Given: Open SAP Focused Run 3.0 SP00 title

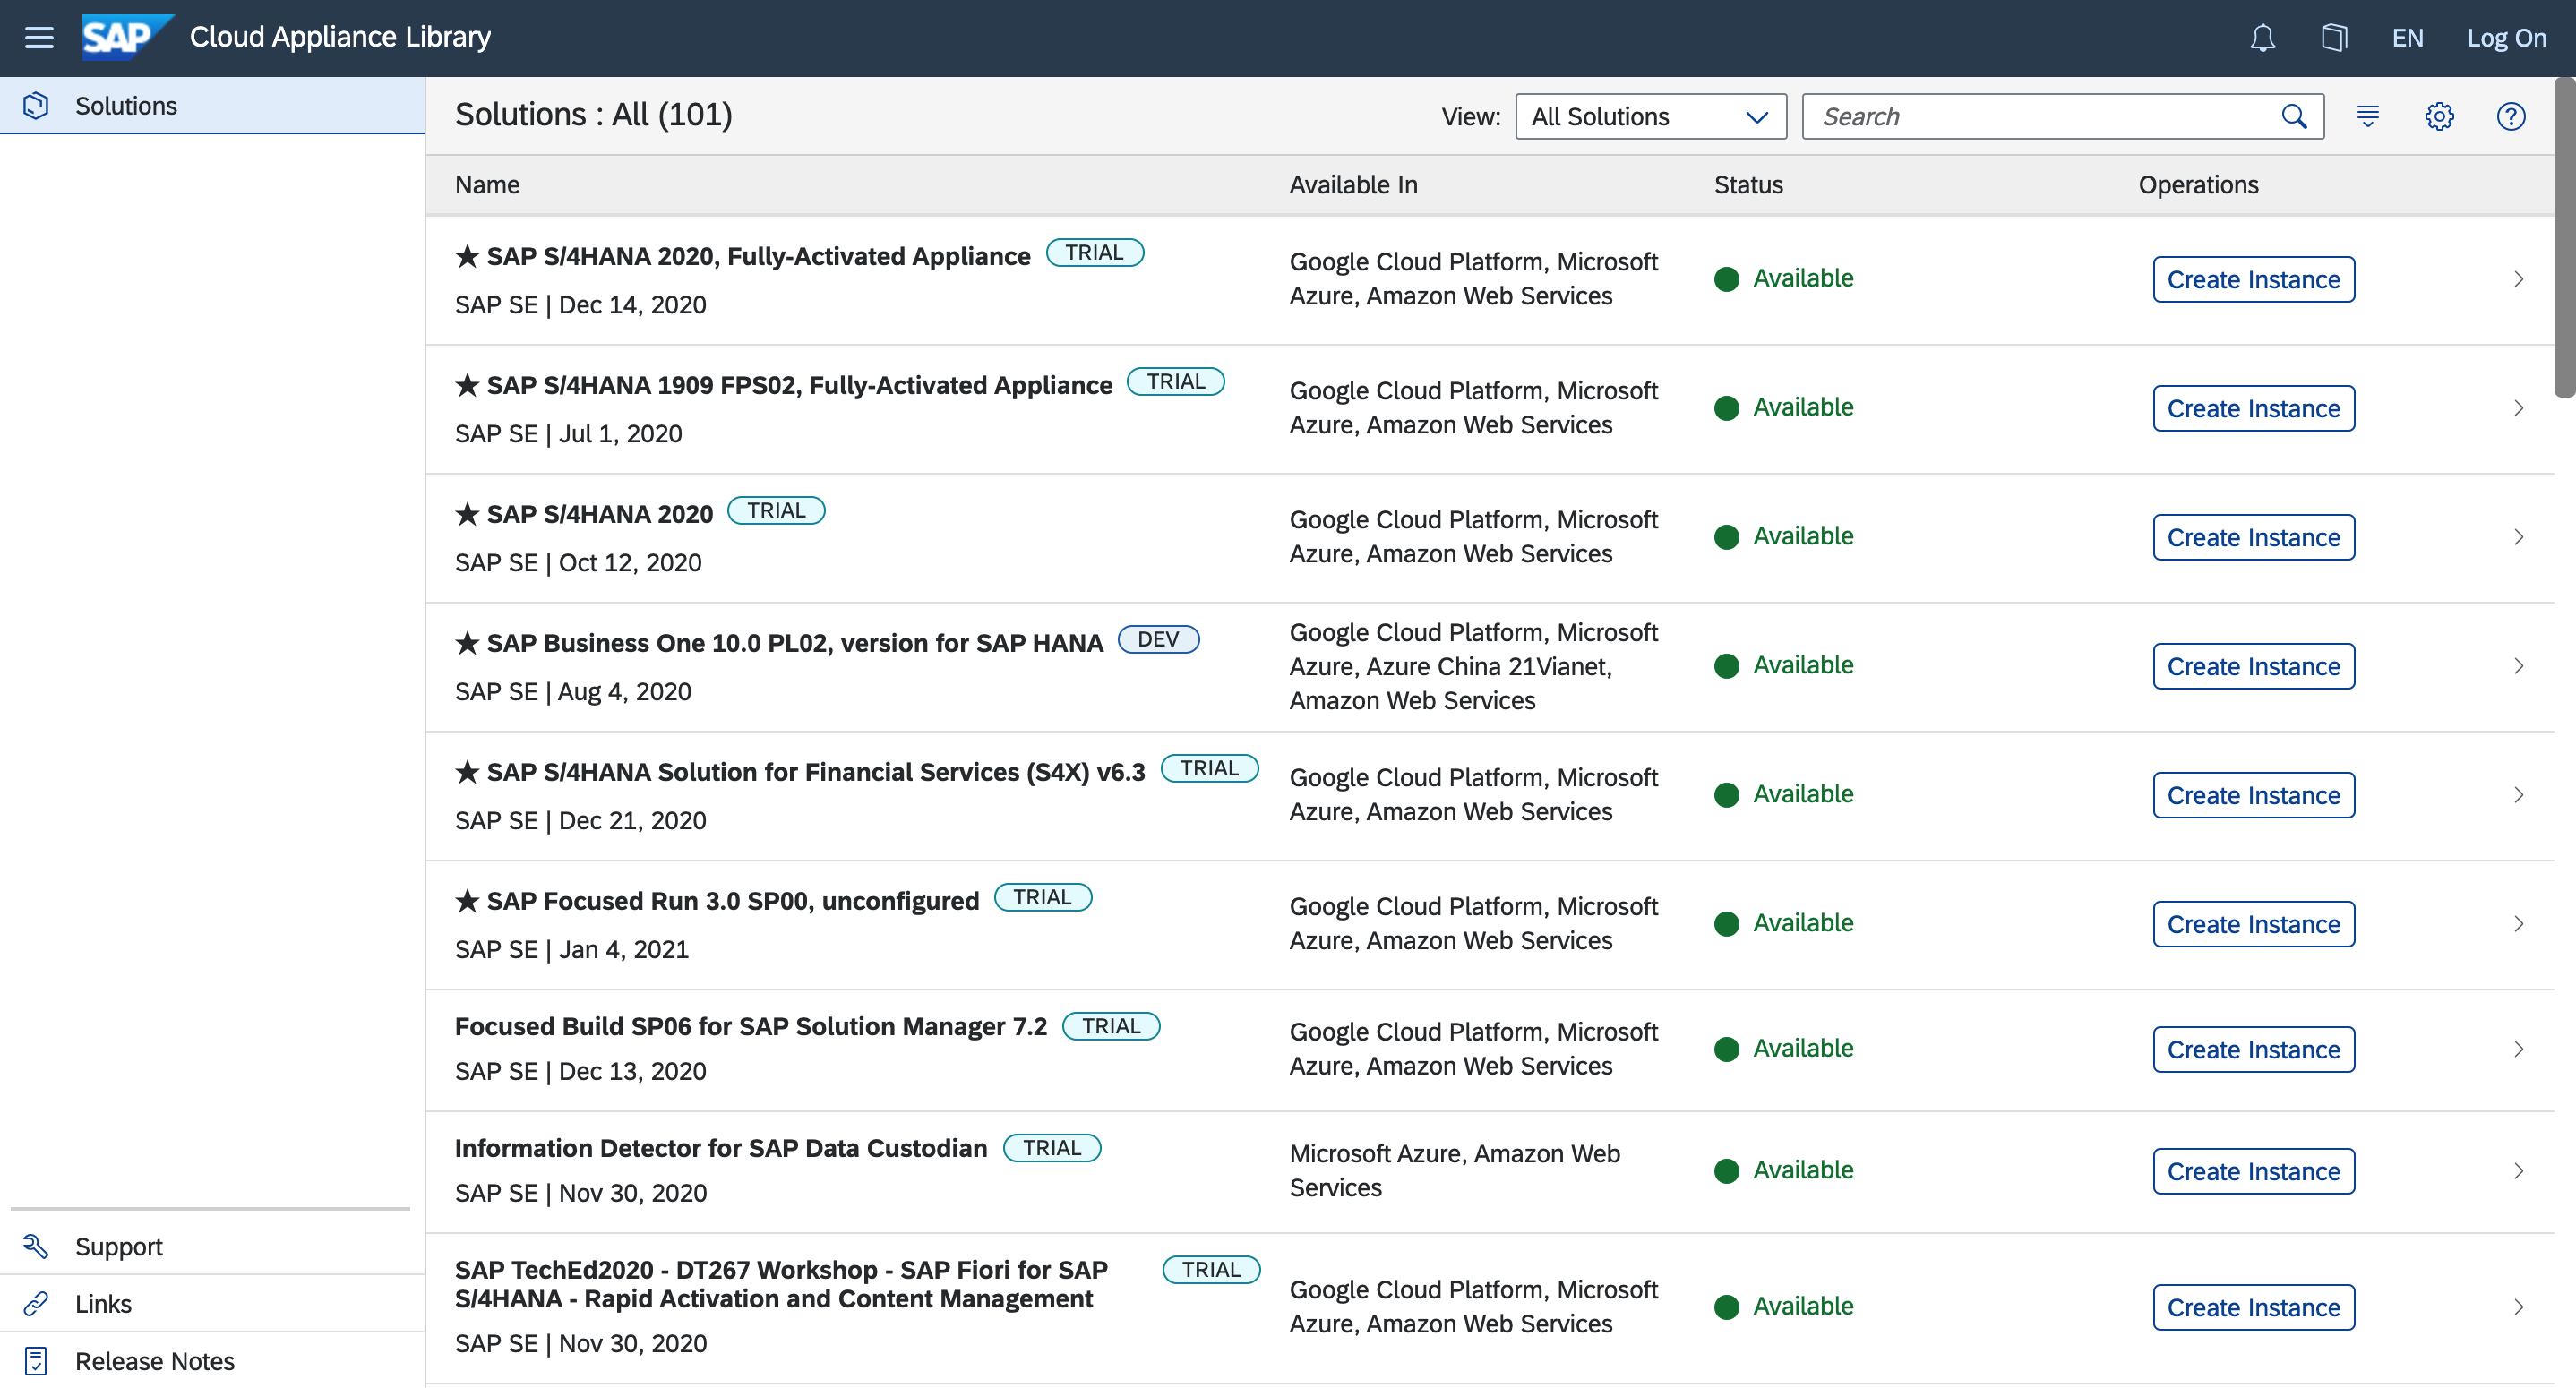Looking at the screenshot, I should pos(733,902).
